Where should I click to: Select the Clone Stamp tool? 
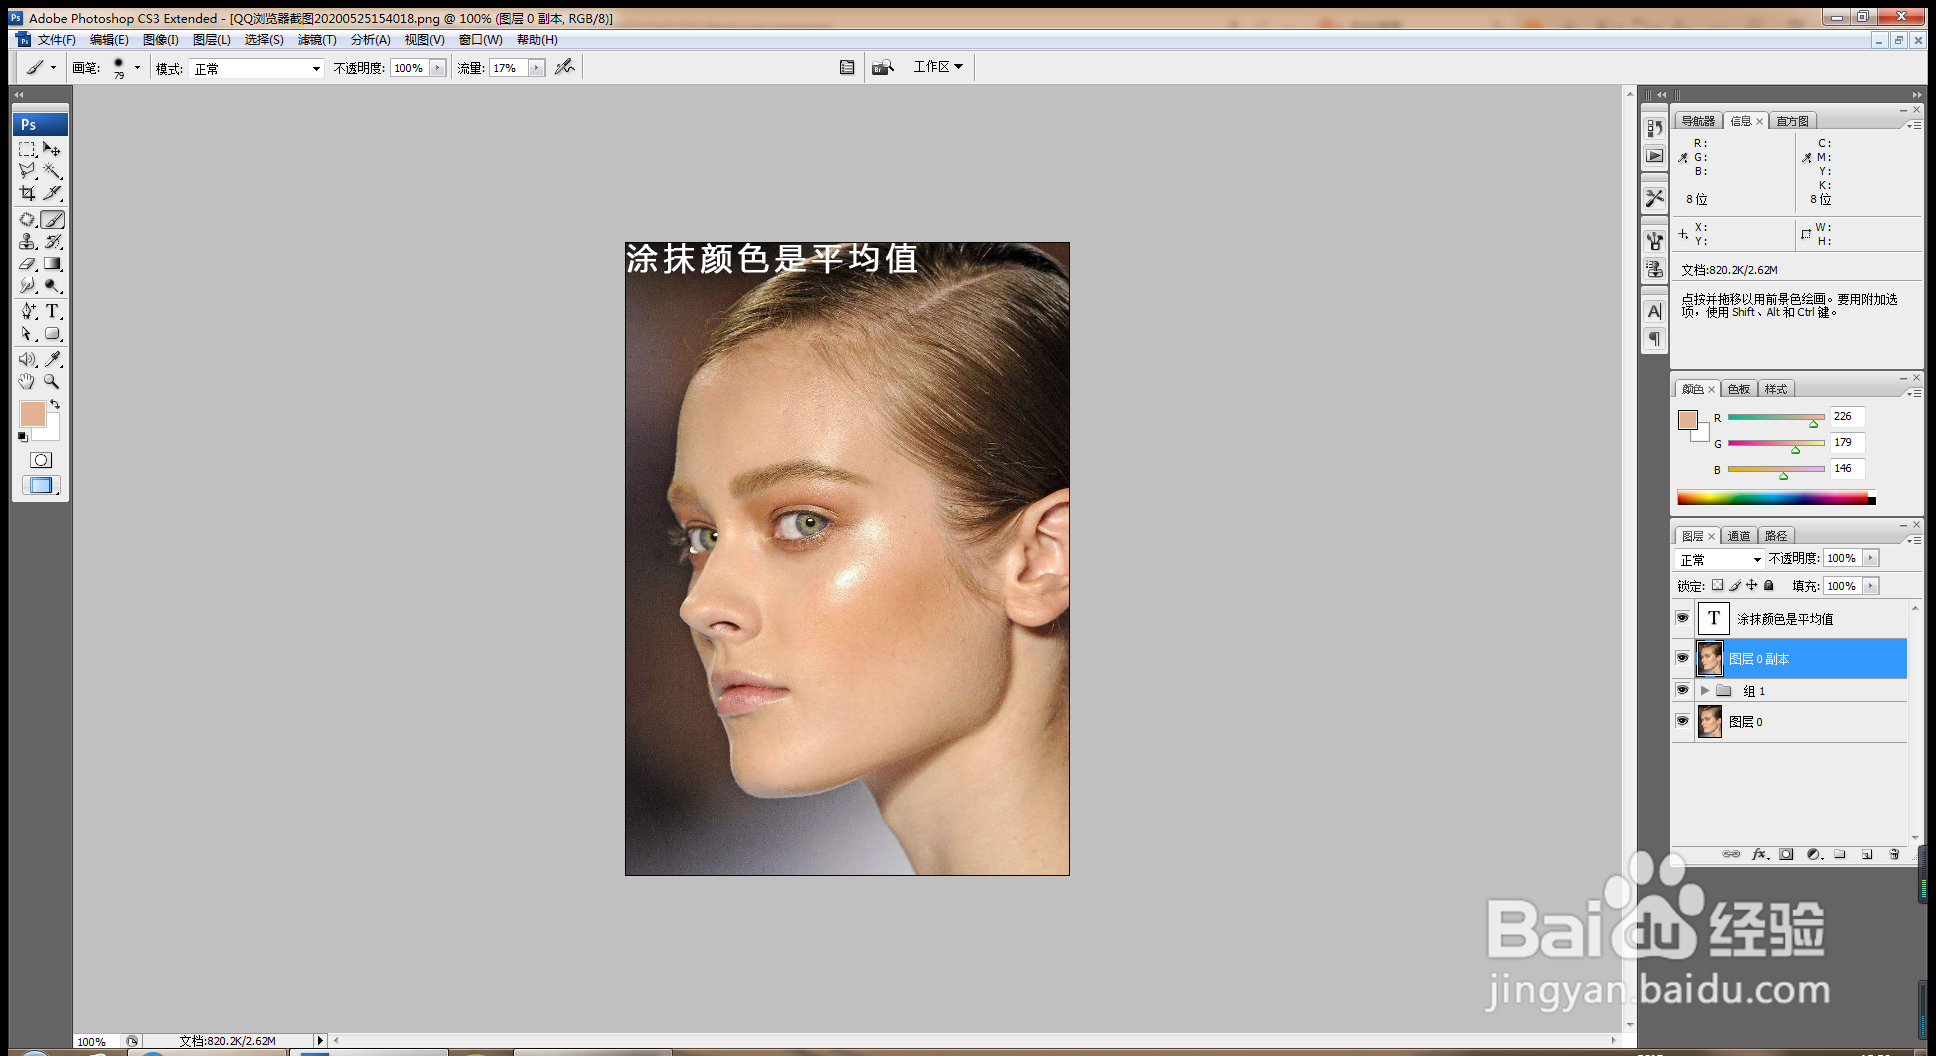pos(28,241)
